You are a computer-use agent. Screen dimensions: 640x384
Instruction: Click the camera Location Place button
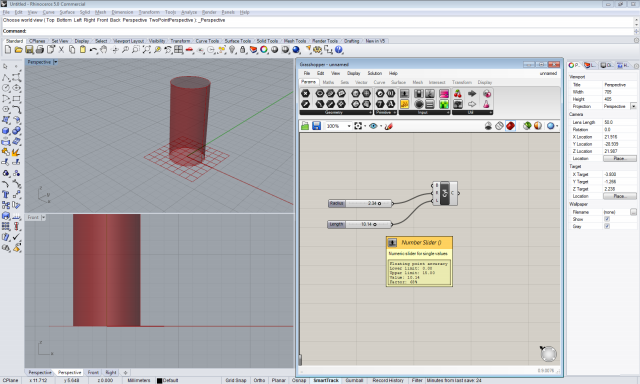(x=620, y=158)
